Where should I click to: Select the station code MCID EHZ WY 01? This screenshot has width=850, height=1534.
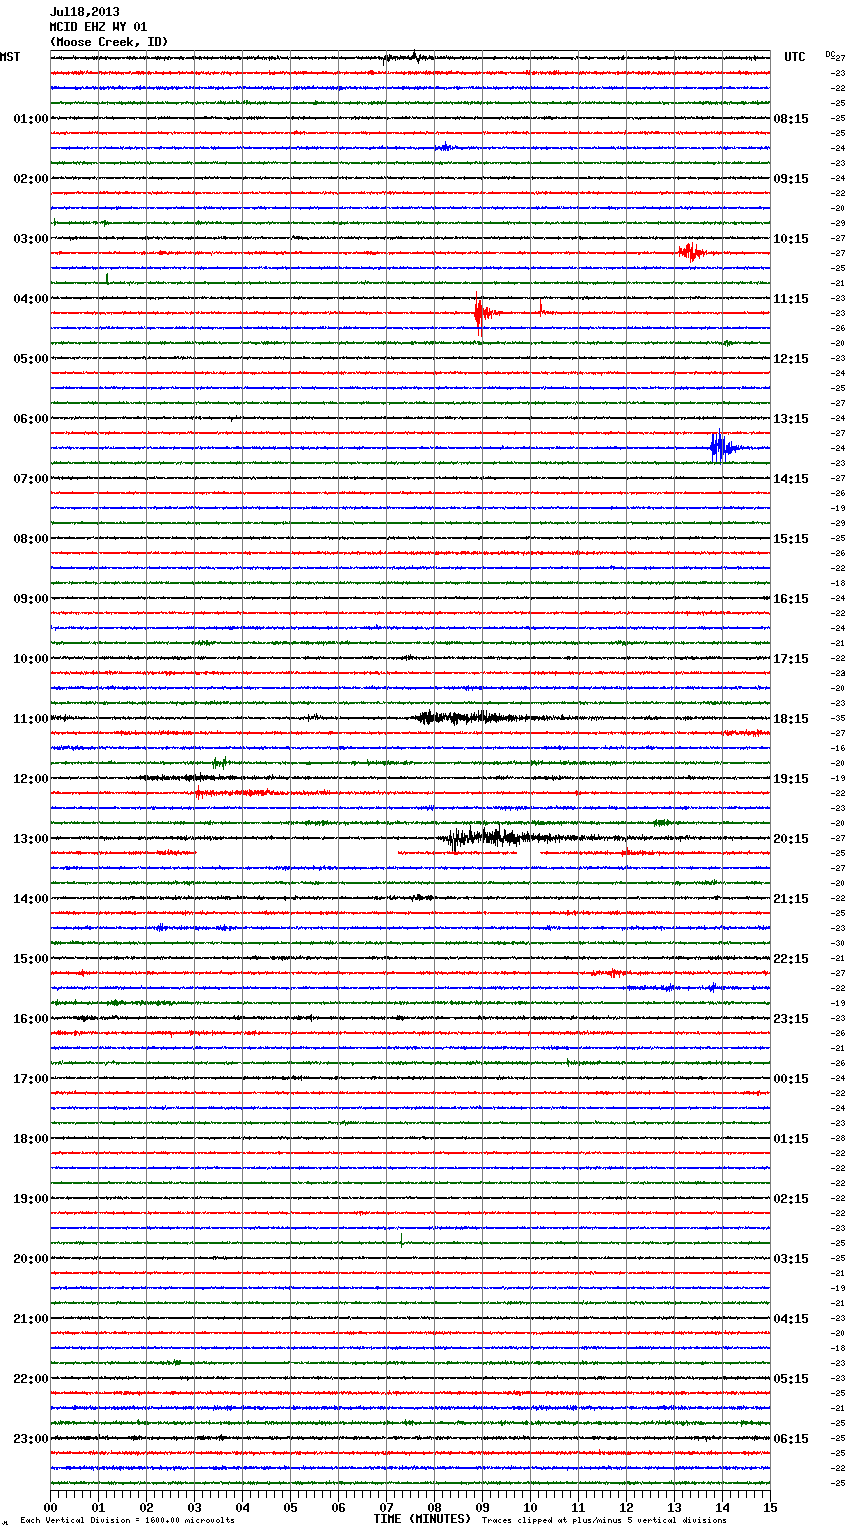98,27
